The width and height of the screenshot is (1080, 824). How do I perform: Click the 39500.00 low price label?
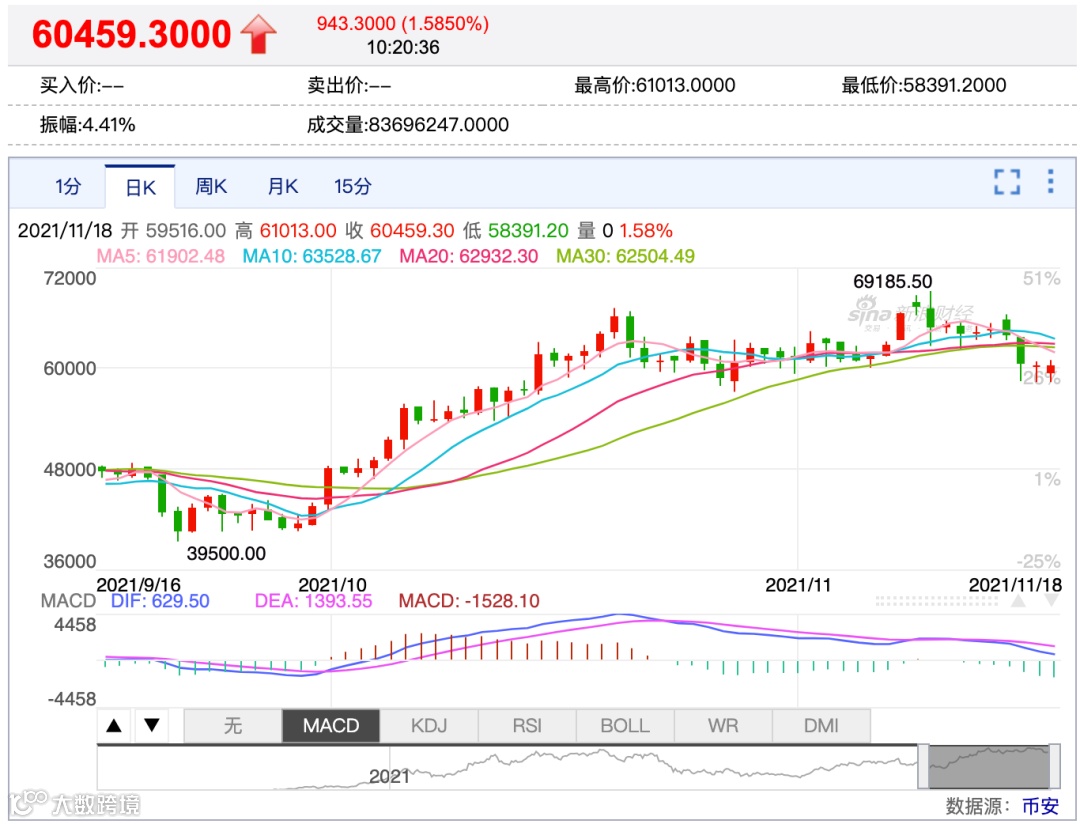click(x=226, y=554)
